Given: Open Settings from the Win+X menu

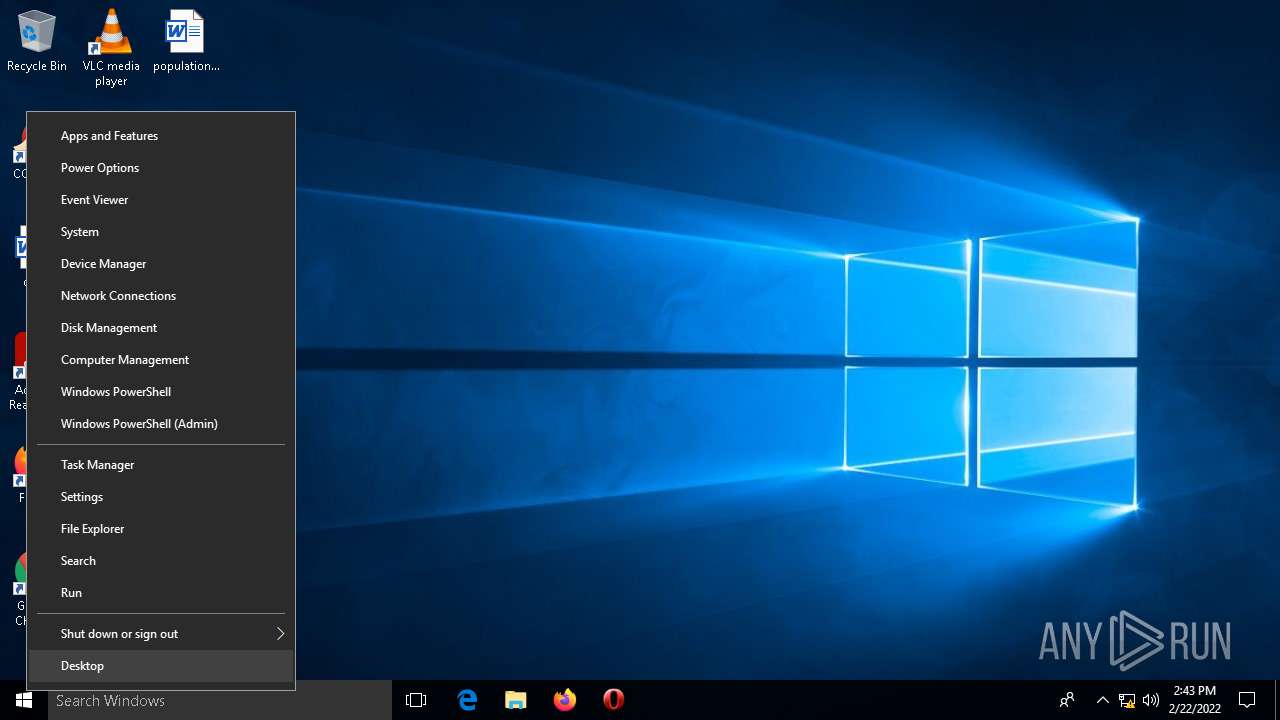Looking at the screenshot, I should [161, 497].
